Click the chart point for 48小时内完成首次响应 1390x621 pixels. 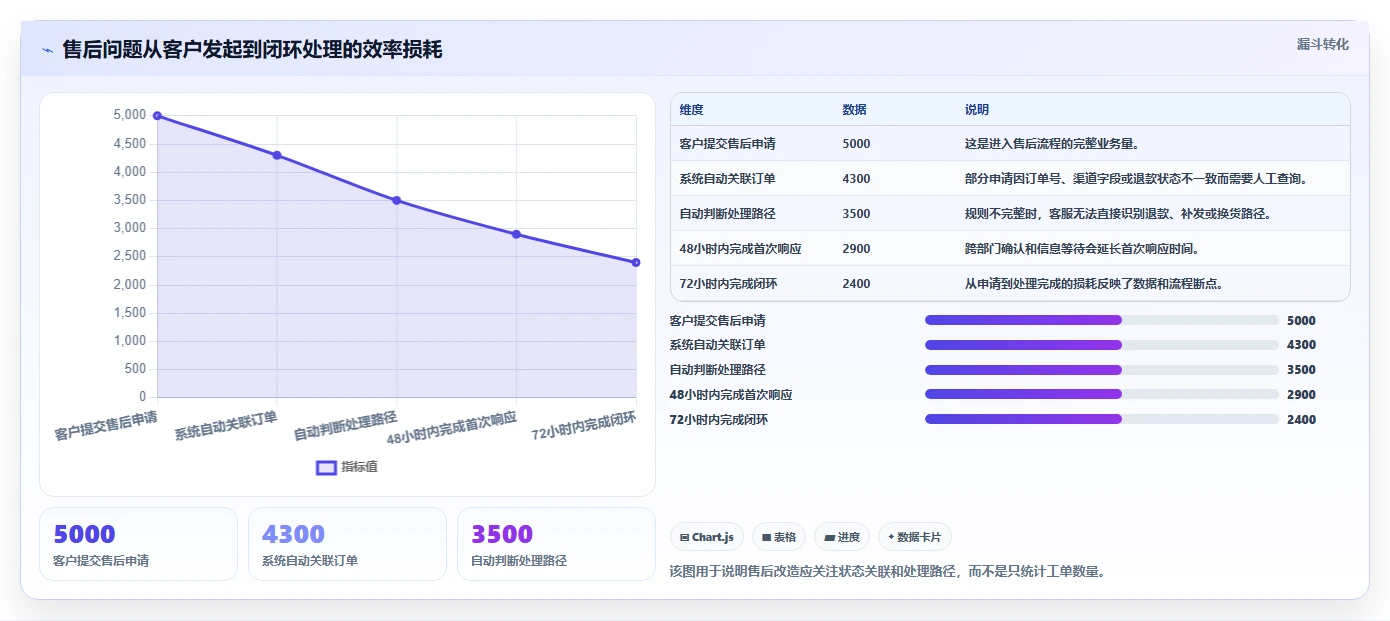(516, 234)
